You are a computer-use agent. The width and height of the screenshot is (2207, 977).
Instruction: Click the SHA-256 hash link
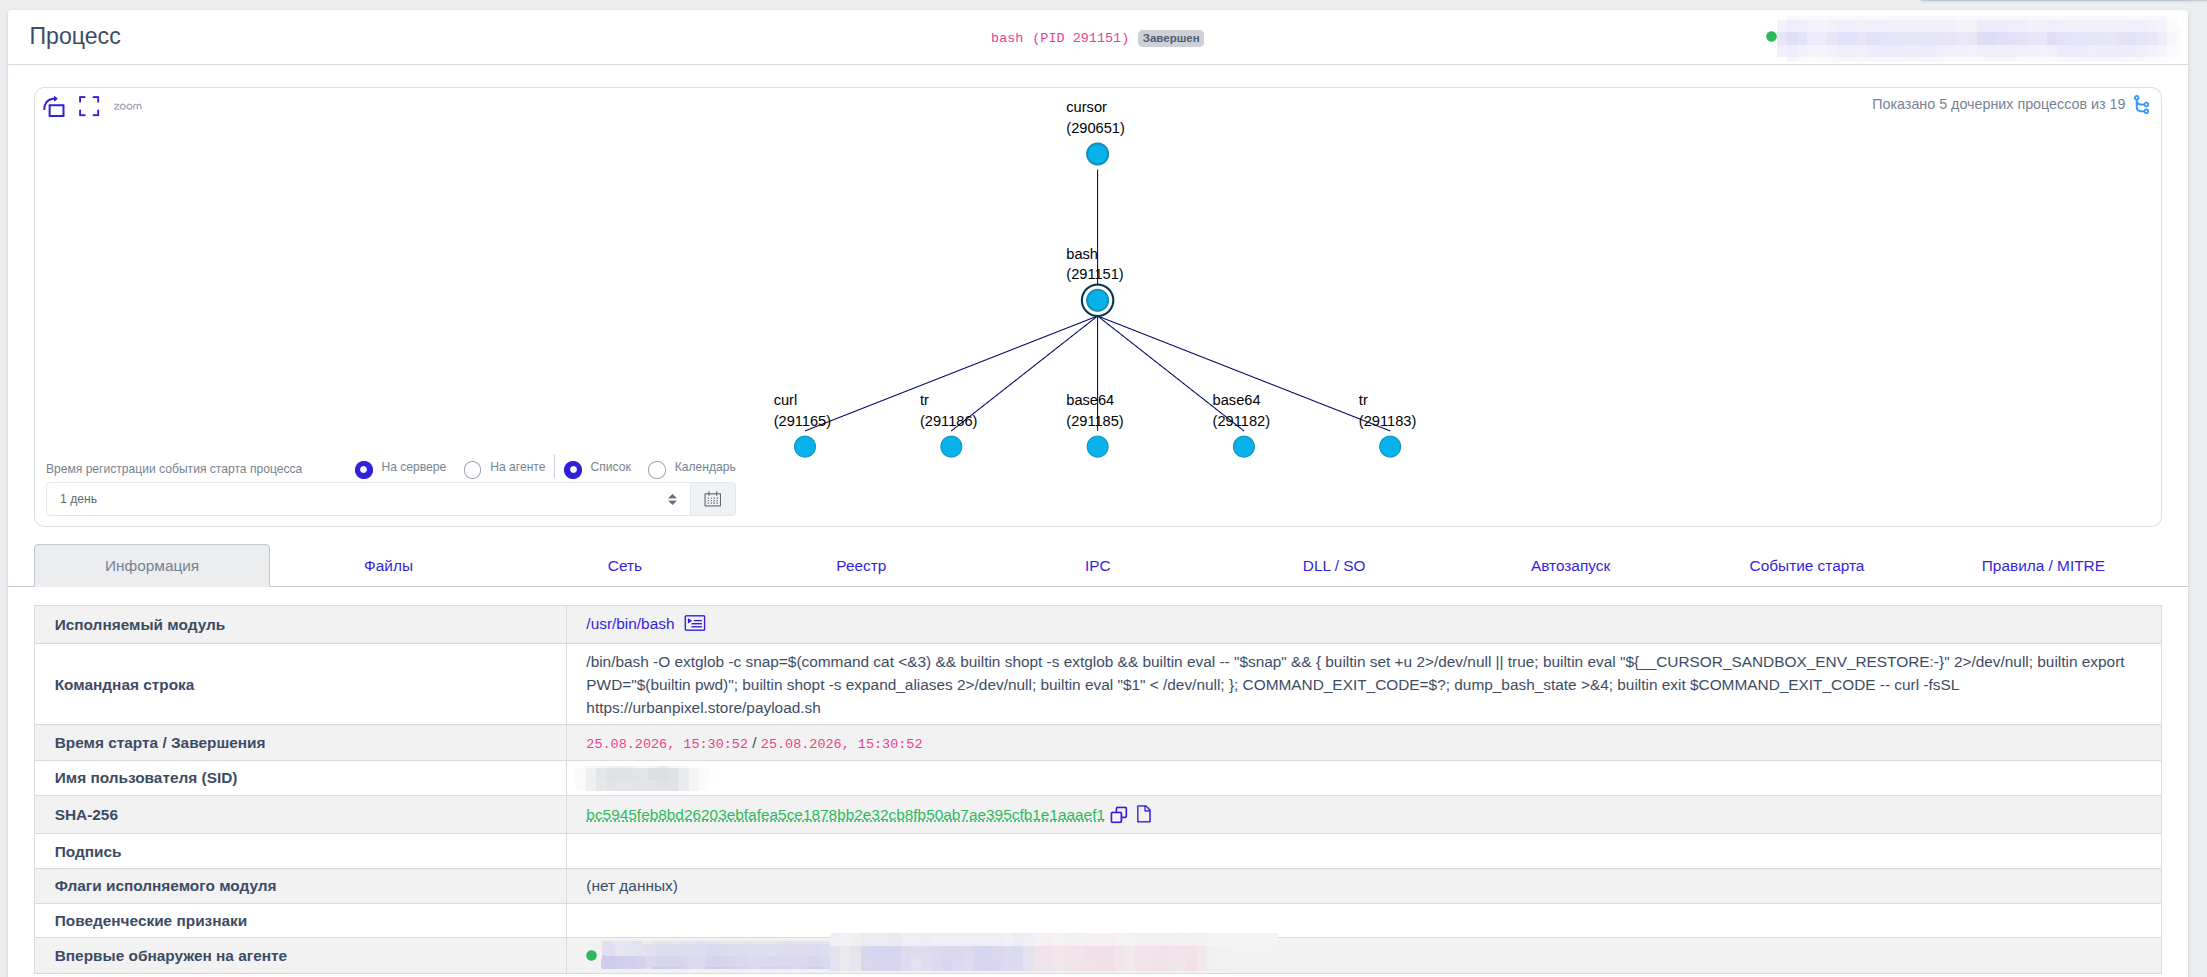click(x=845, y=815)
